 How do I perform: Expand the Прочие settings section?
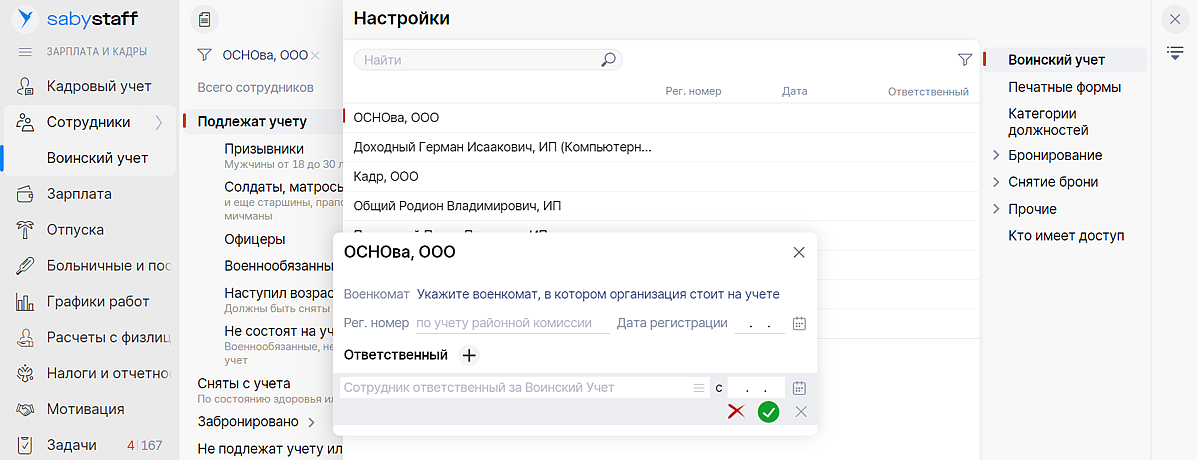click(996, 209)
